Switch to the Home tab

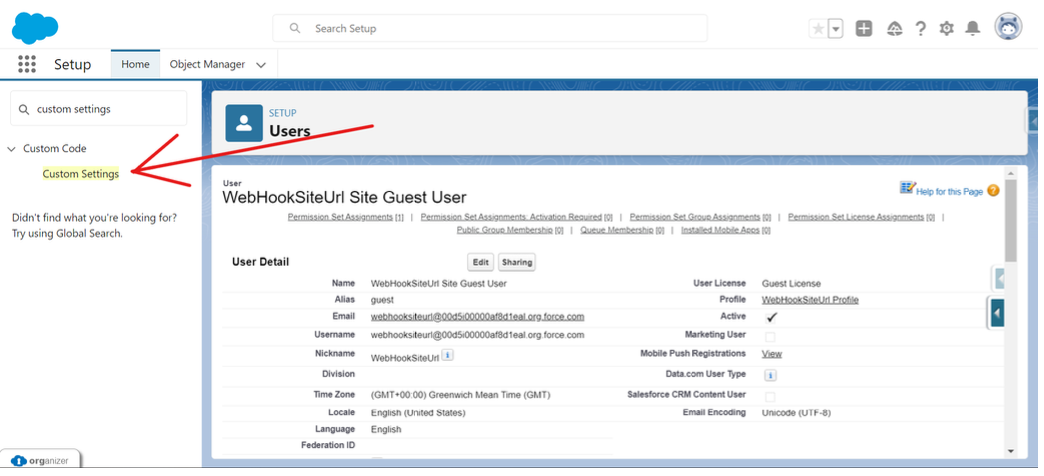(136, 65)
